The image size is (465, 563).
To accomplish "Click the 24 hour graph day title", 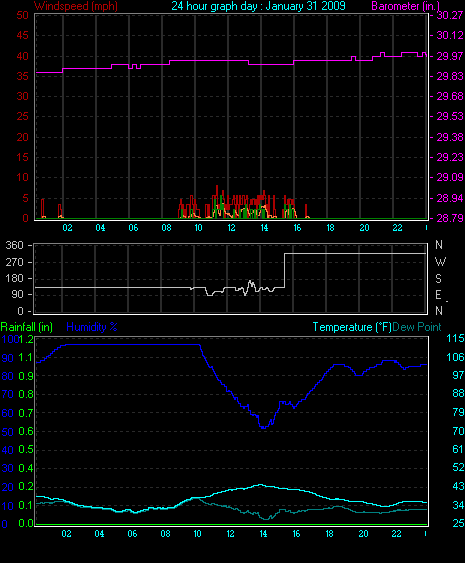I will 258,6.
